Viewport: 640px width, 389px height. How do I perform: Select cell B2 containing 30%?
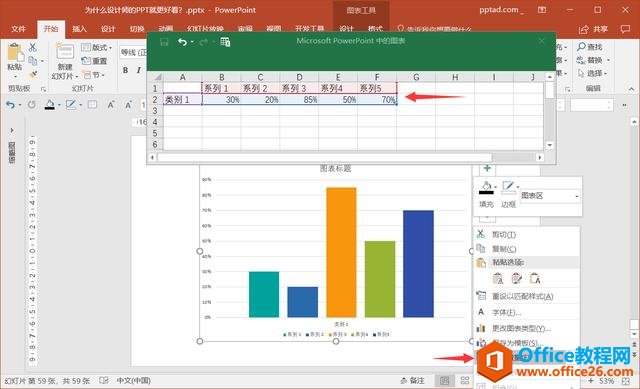coord(221,100)
